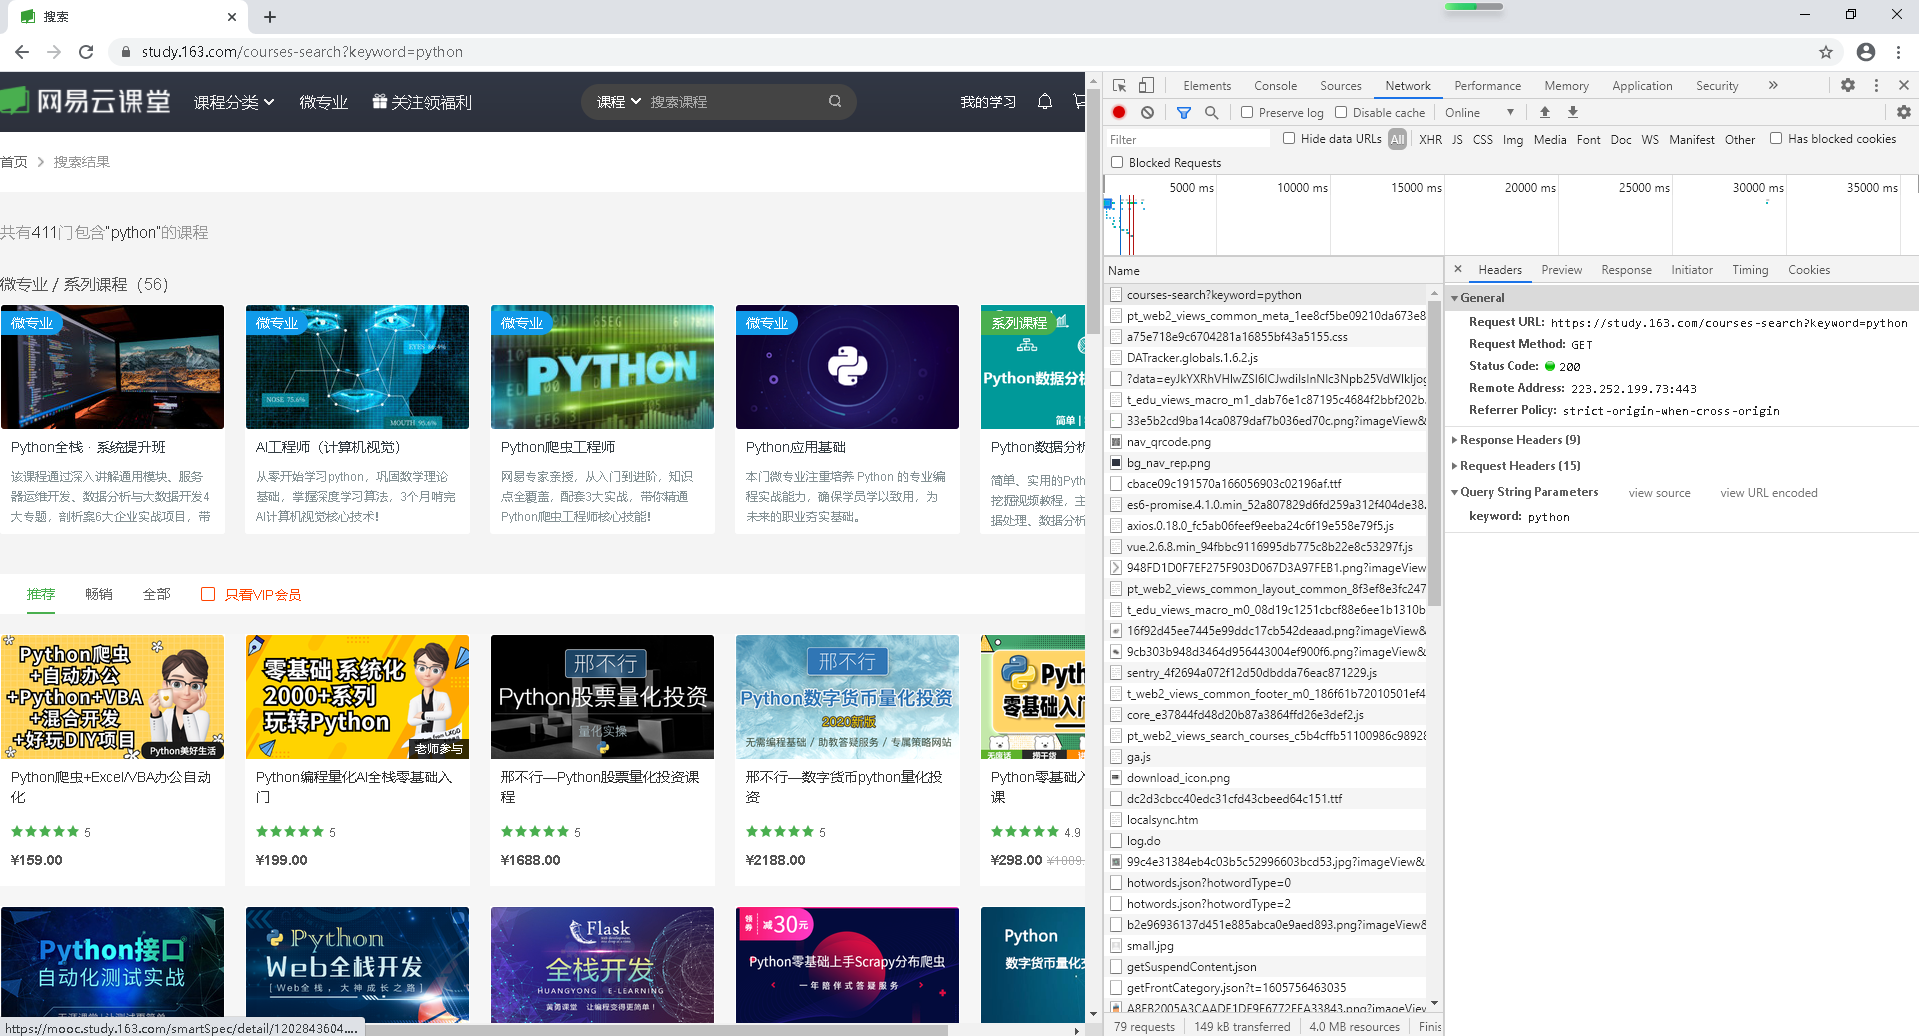Open Network panel settings gear
Viewport: 1919px width, 1036px height.
1904,113
